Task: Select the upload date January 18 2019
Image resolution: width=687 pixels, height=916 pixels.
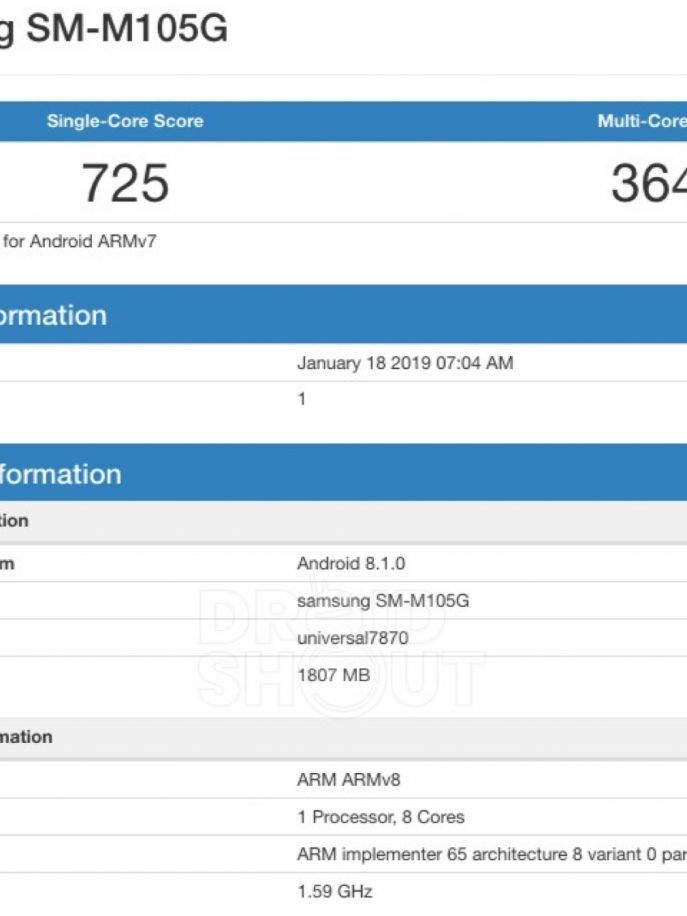Action: pyautogui.click(x=405, y=363)
